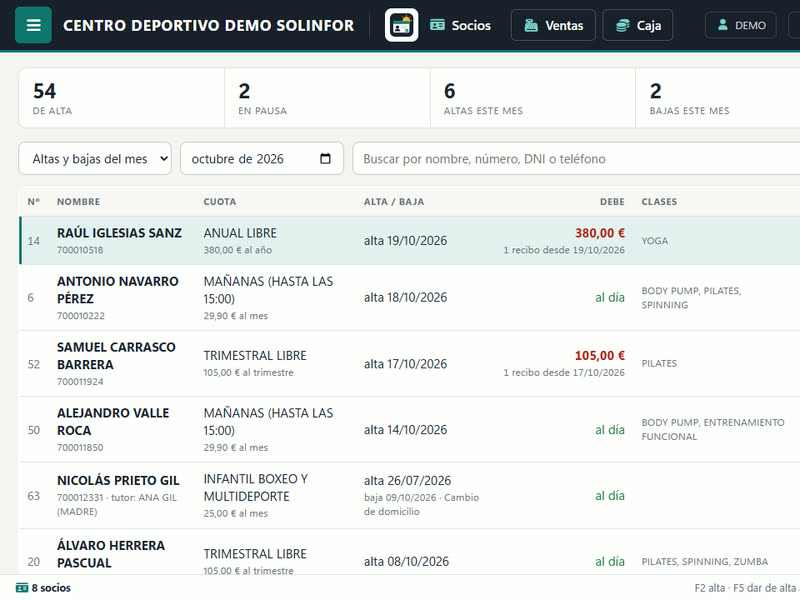The height and width of the screenshot is (600, 800).
Task: Click the 'octubre de 2026' month field
Action: point(262,159)
